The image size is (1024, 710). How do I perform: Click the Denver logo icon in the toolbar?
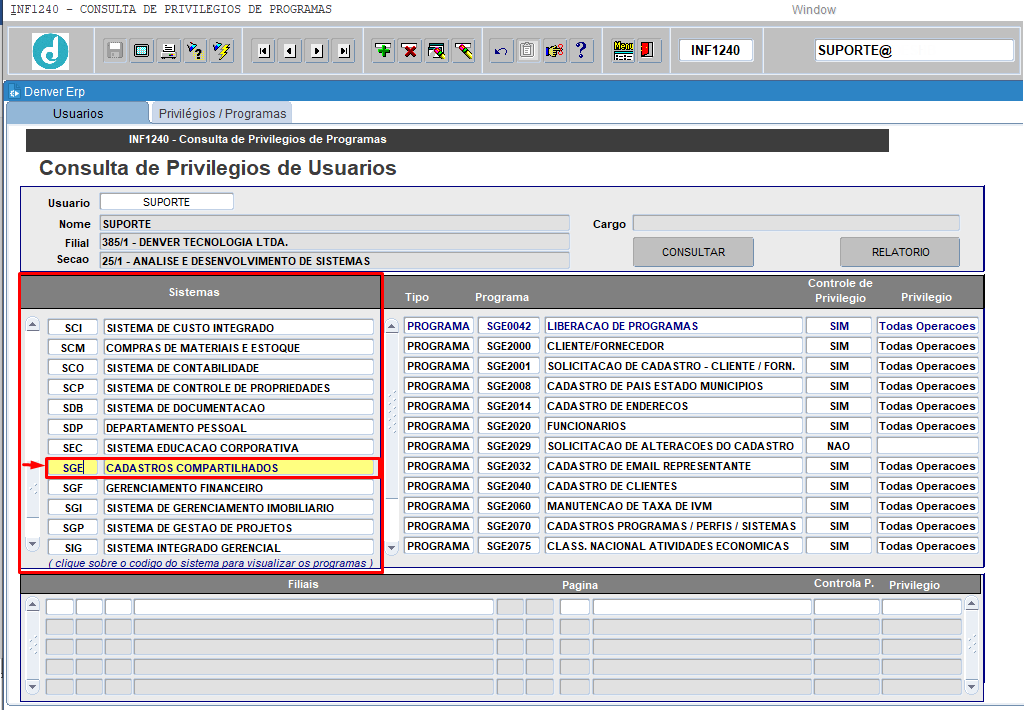pyautogui.click(x=50, y=50)
